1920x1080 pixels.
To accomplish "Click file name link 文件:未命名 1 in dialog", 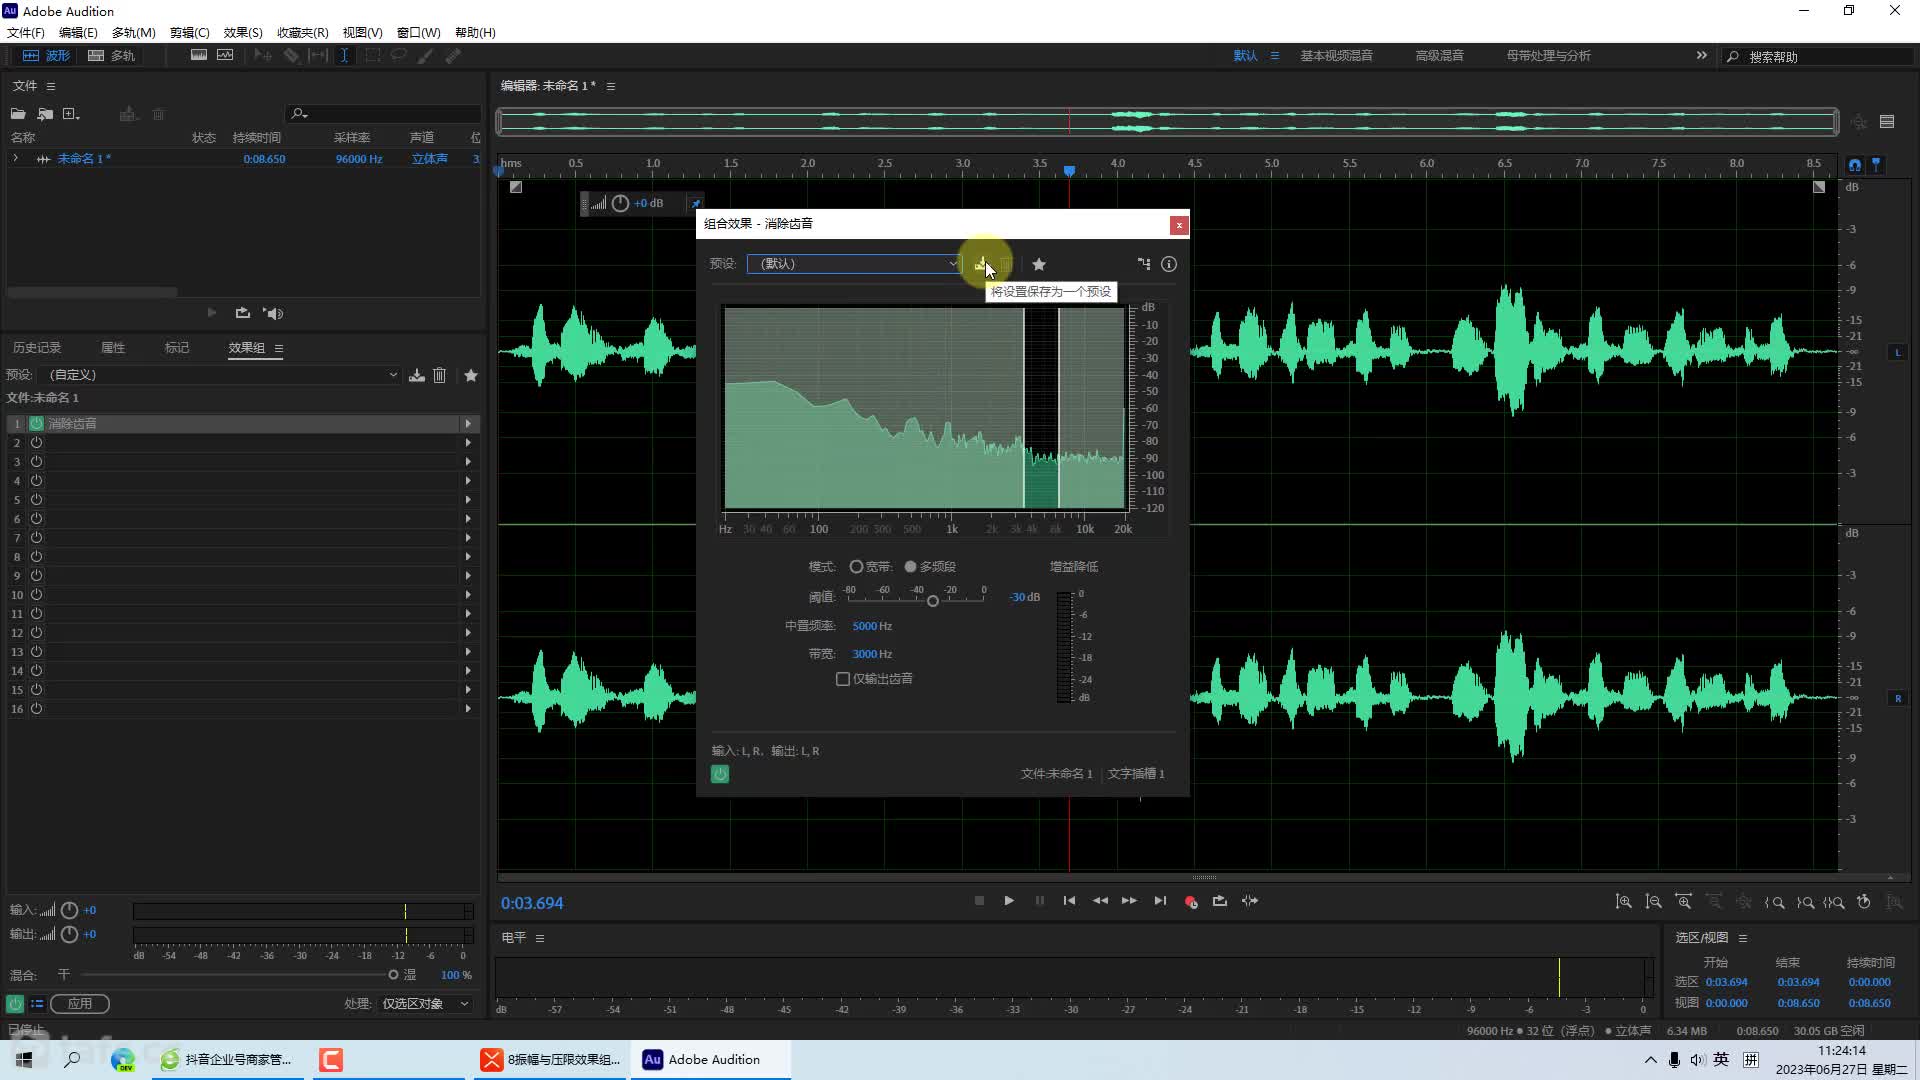I will pos(1056,774).
